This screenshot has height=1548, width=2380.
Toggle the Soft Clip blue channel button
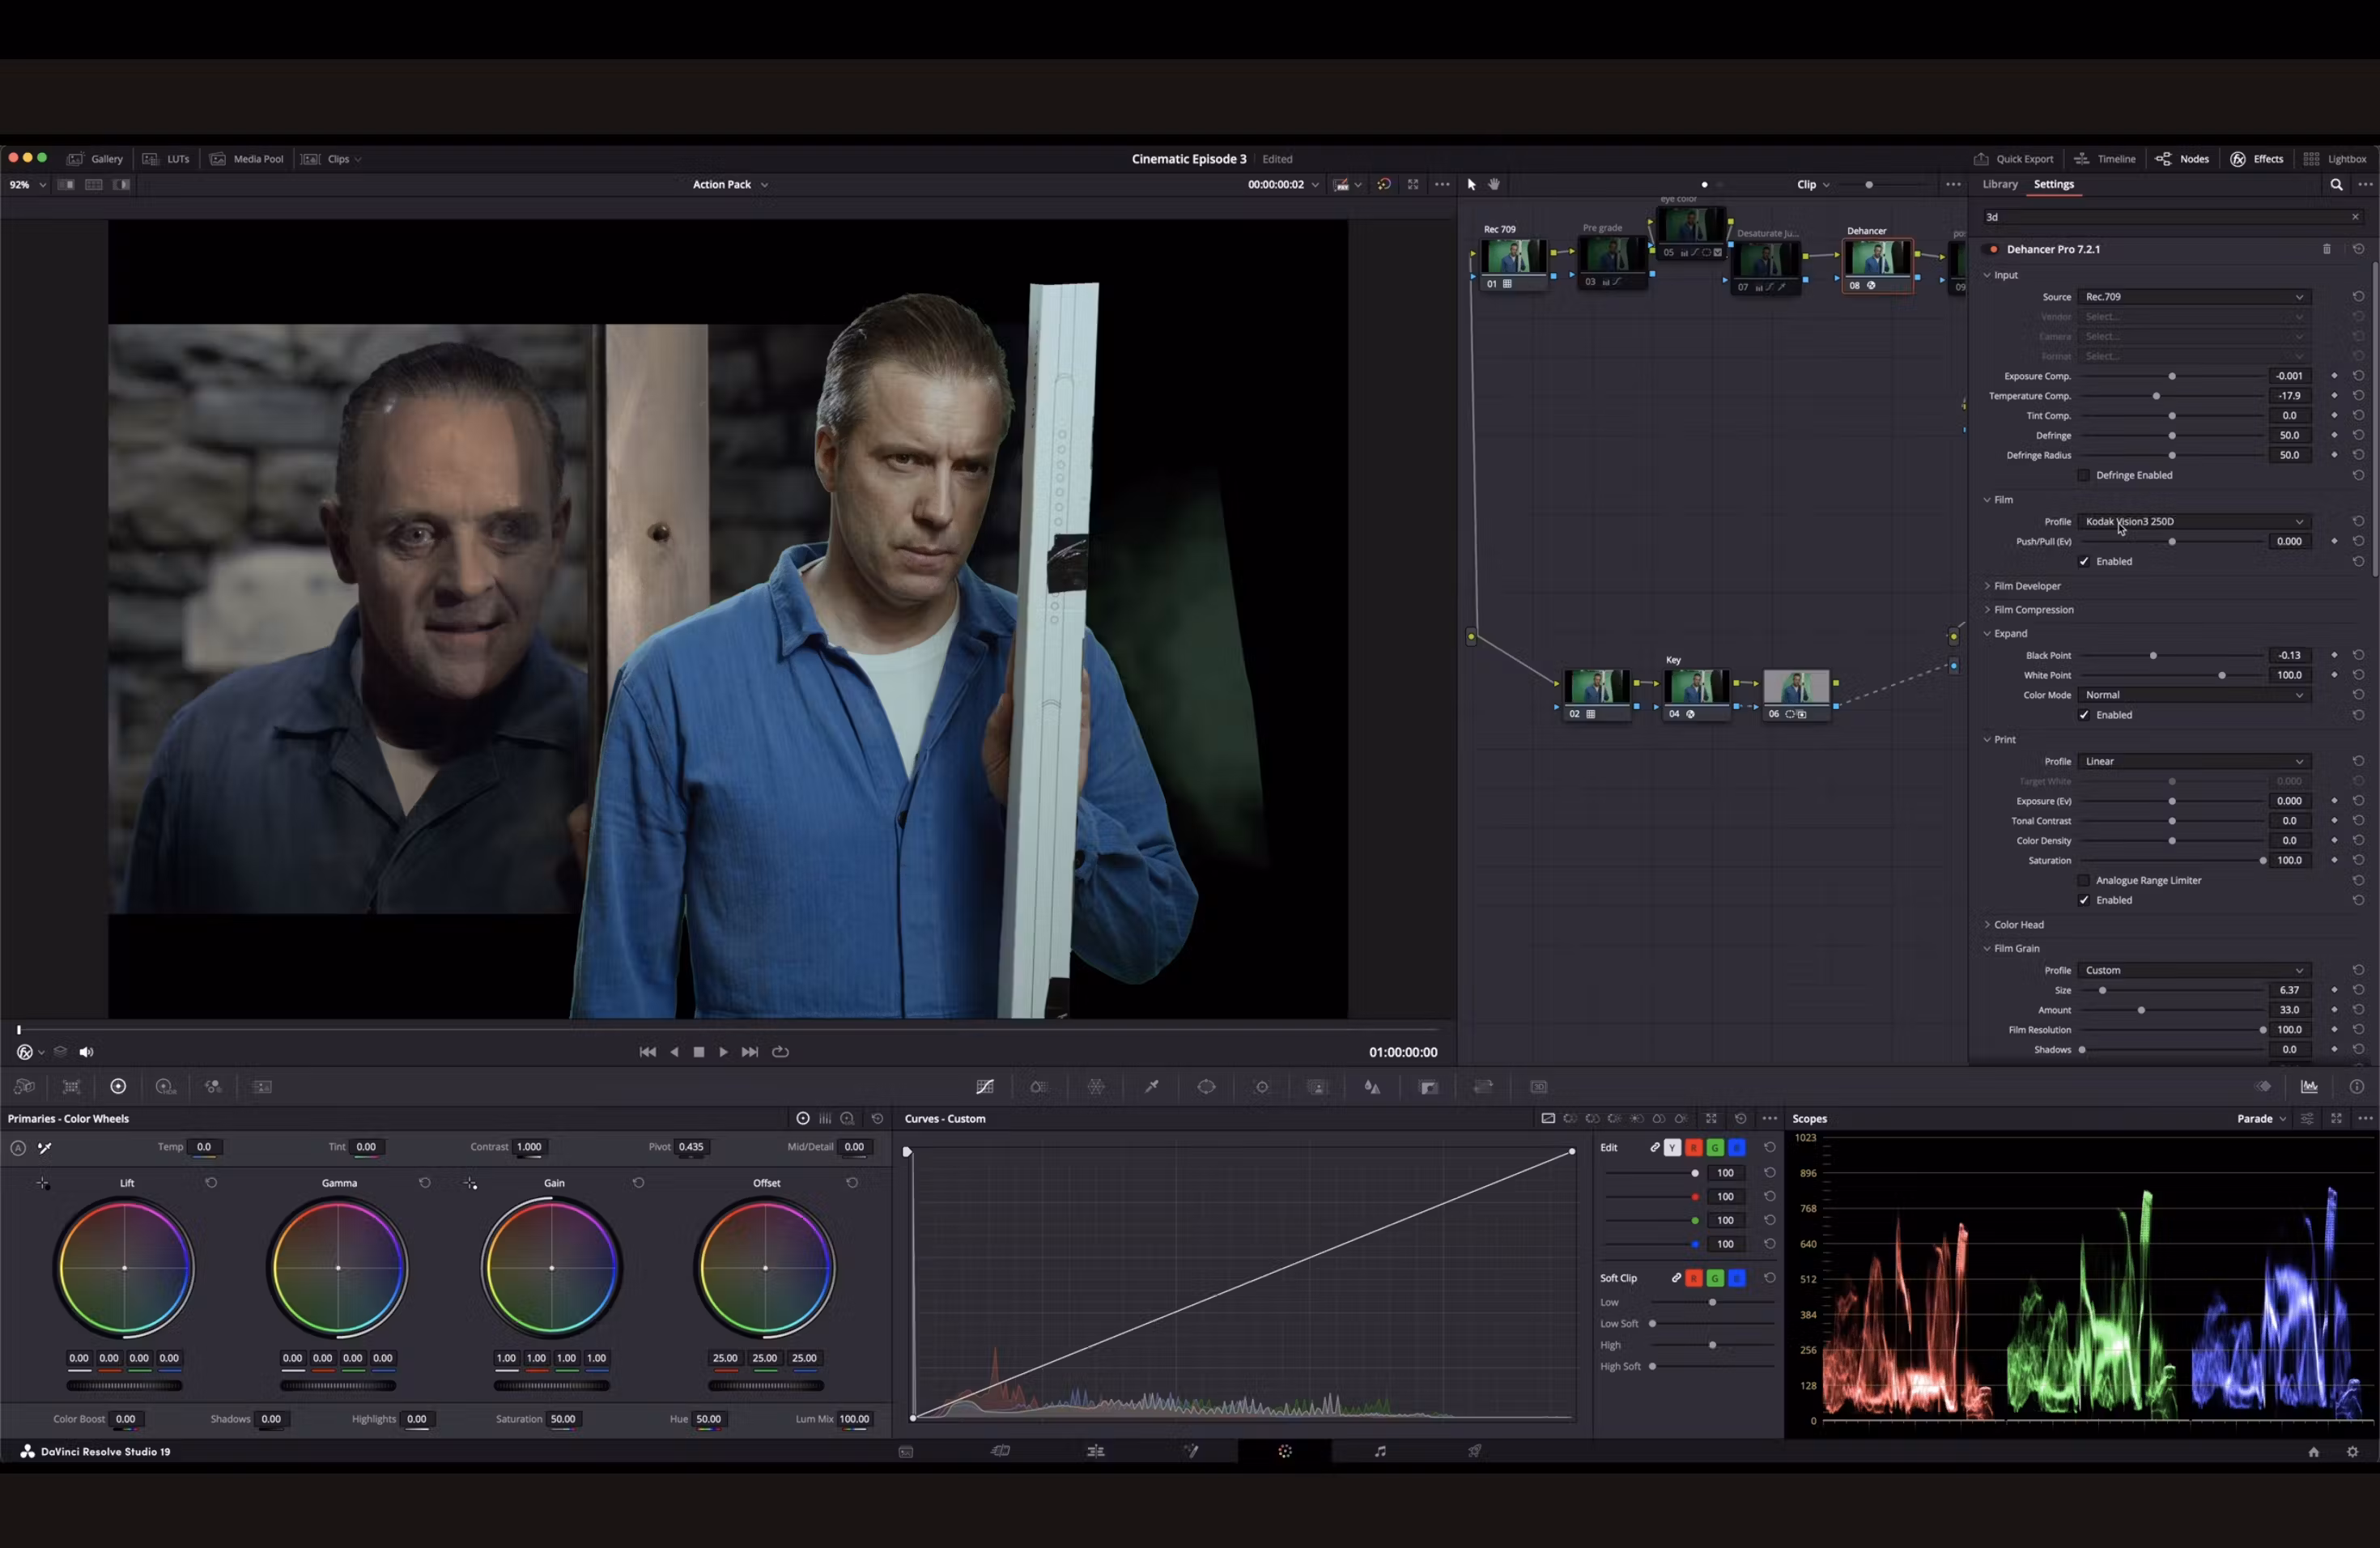point(1737,1278)
